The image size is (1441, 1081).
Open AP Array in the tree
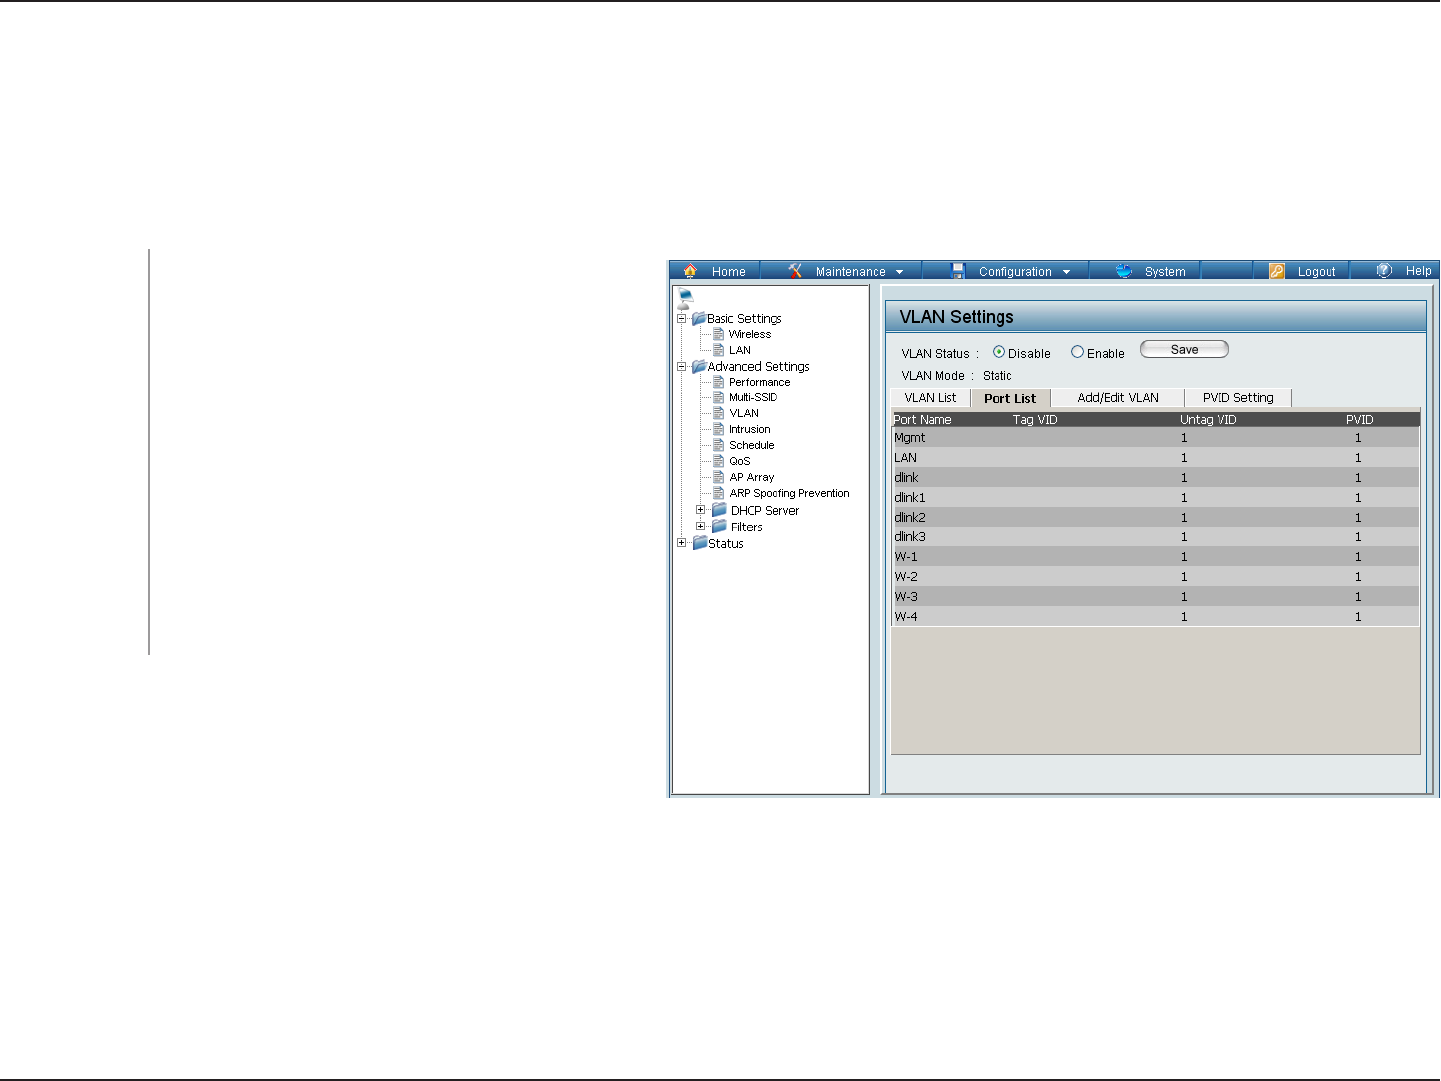pyautogui.click(x=752, y=477)
